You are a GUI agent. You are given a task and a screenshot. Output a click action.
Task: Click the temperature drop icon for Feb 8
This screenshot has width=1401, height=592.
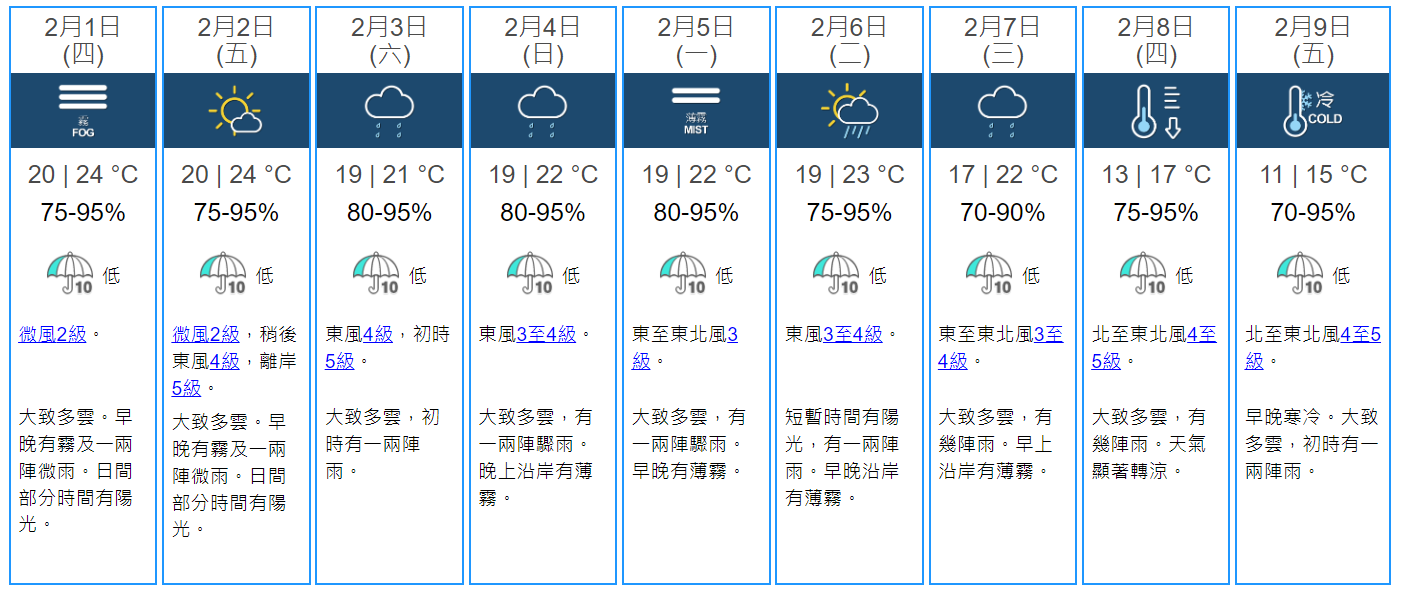(x=1156, y=110)
